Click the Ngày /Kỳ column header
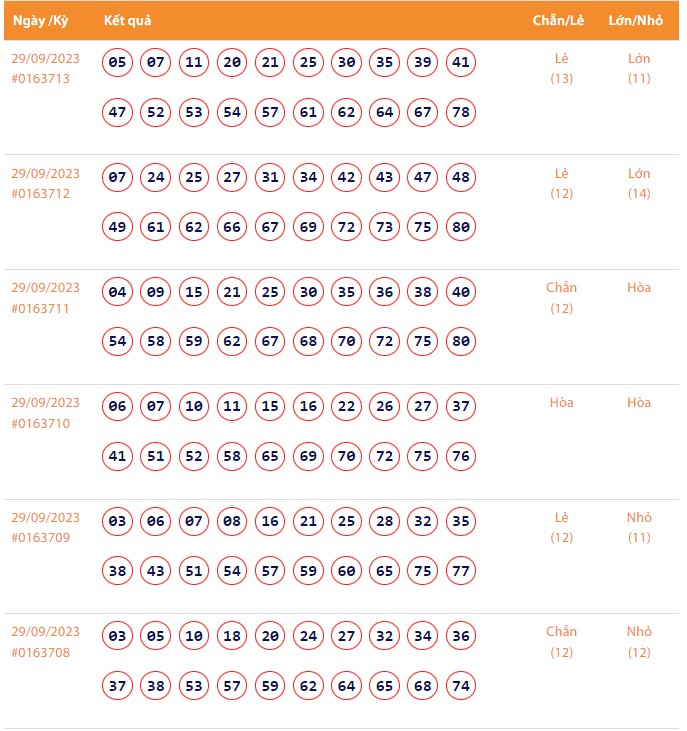The width and height of the screenshot is (687, 731). (x=41, y=21)
